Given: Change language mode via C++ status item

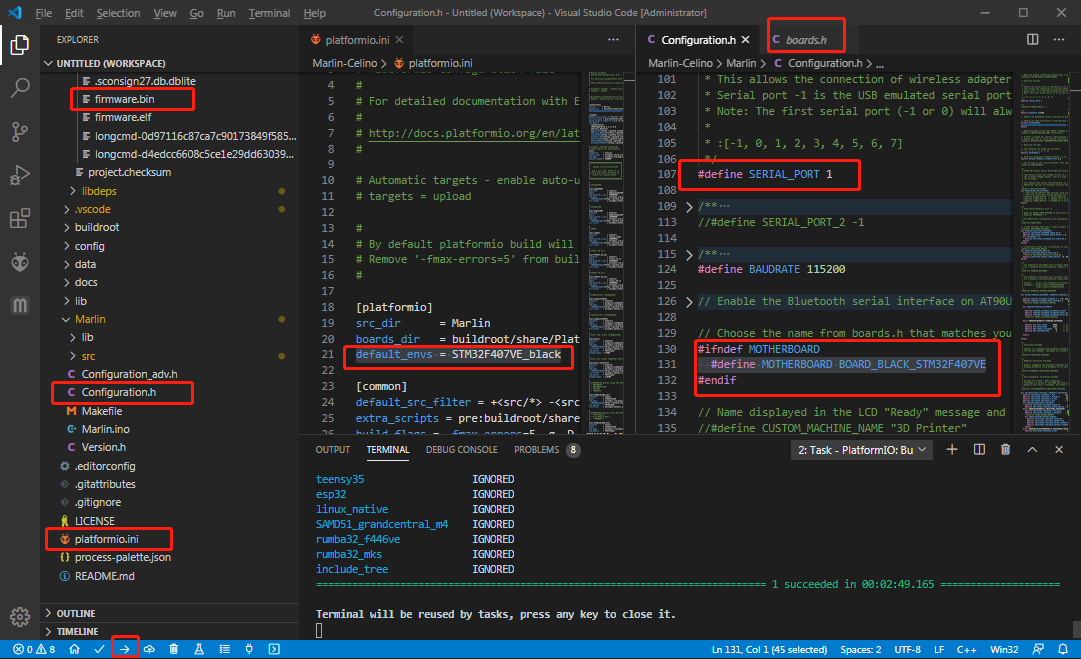Looking at the screenshot, I should 966,649.
